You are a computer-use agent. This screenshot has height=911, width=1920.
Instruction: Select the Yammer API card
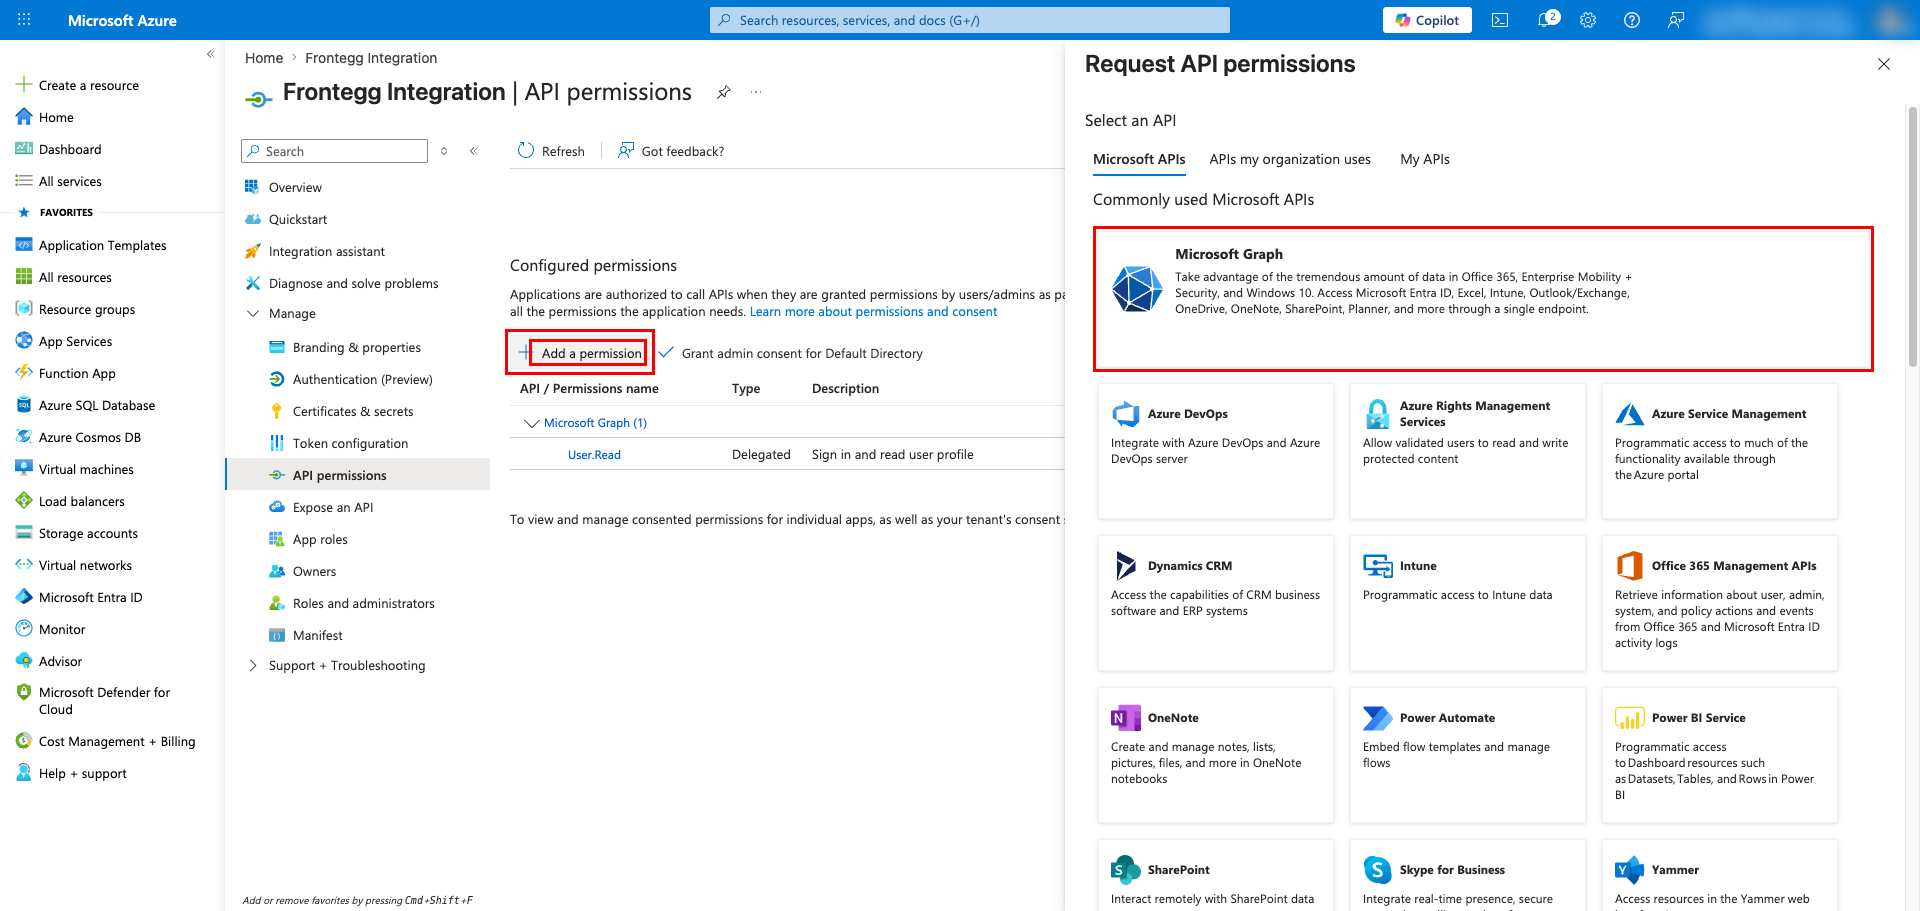click(x=1720, y=876)
